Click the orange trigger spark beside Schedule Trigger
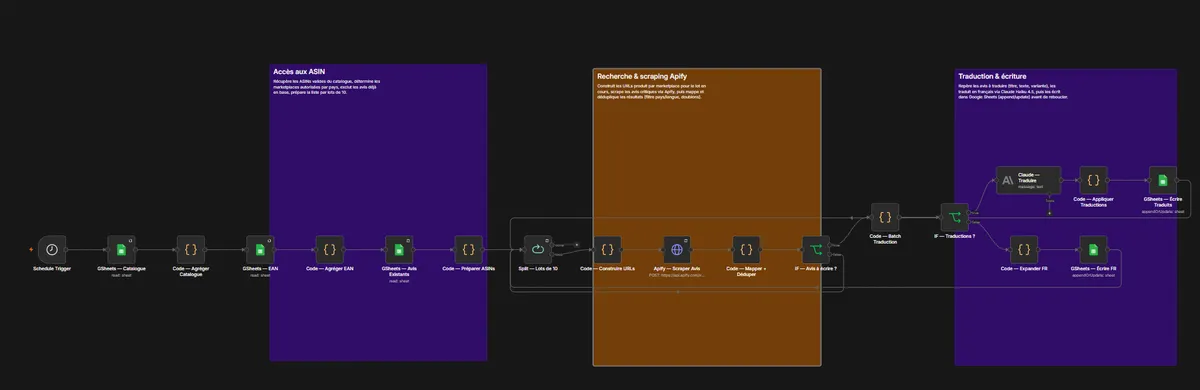The width and height of the screenshot is (1200, 390). point(31,250)
